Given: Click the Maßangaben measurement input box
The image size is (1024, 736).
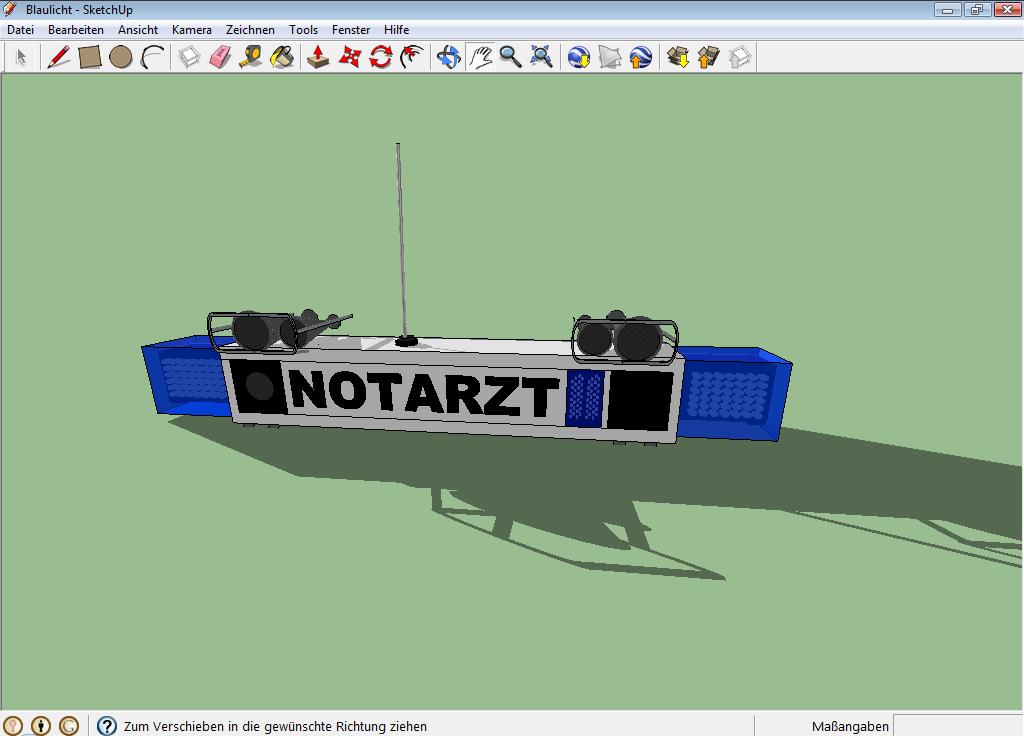Looking at the screenshot, I should tap(956, 726).
